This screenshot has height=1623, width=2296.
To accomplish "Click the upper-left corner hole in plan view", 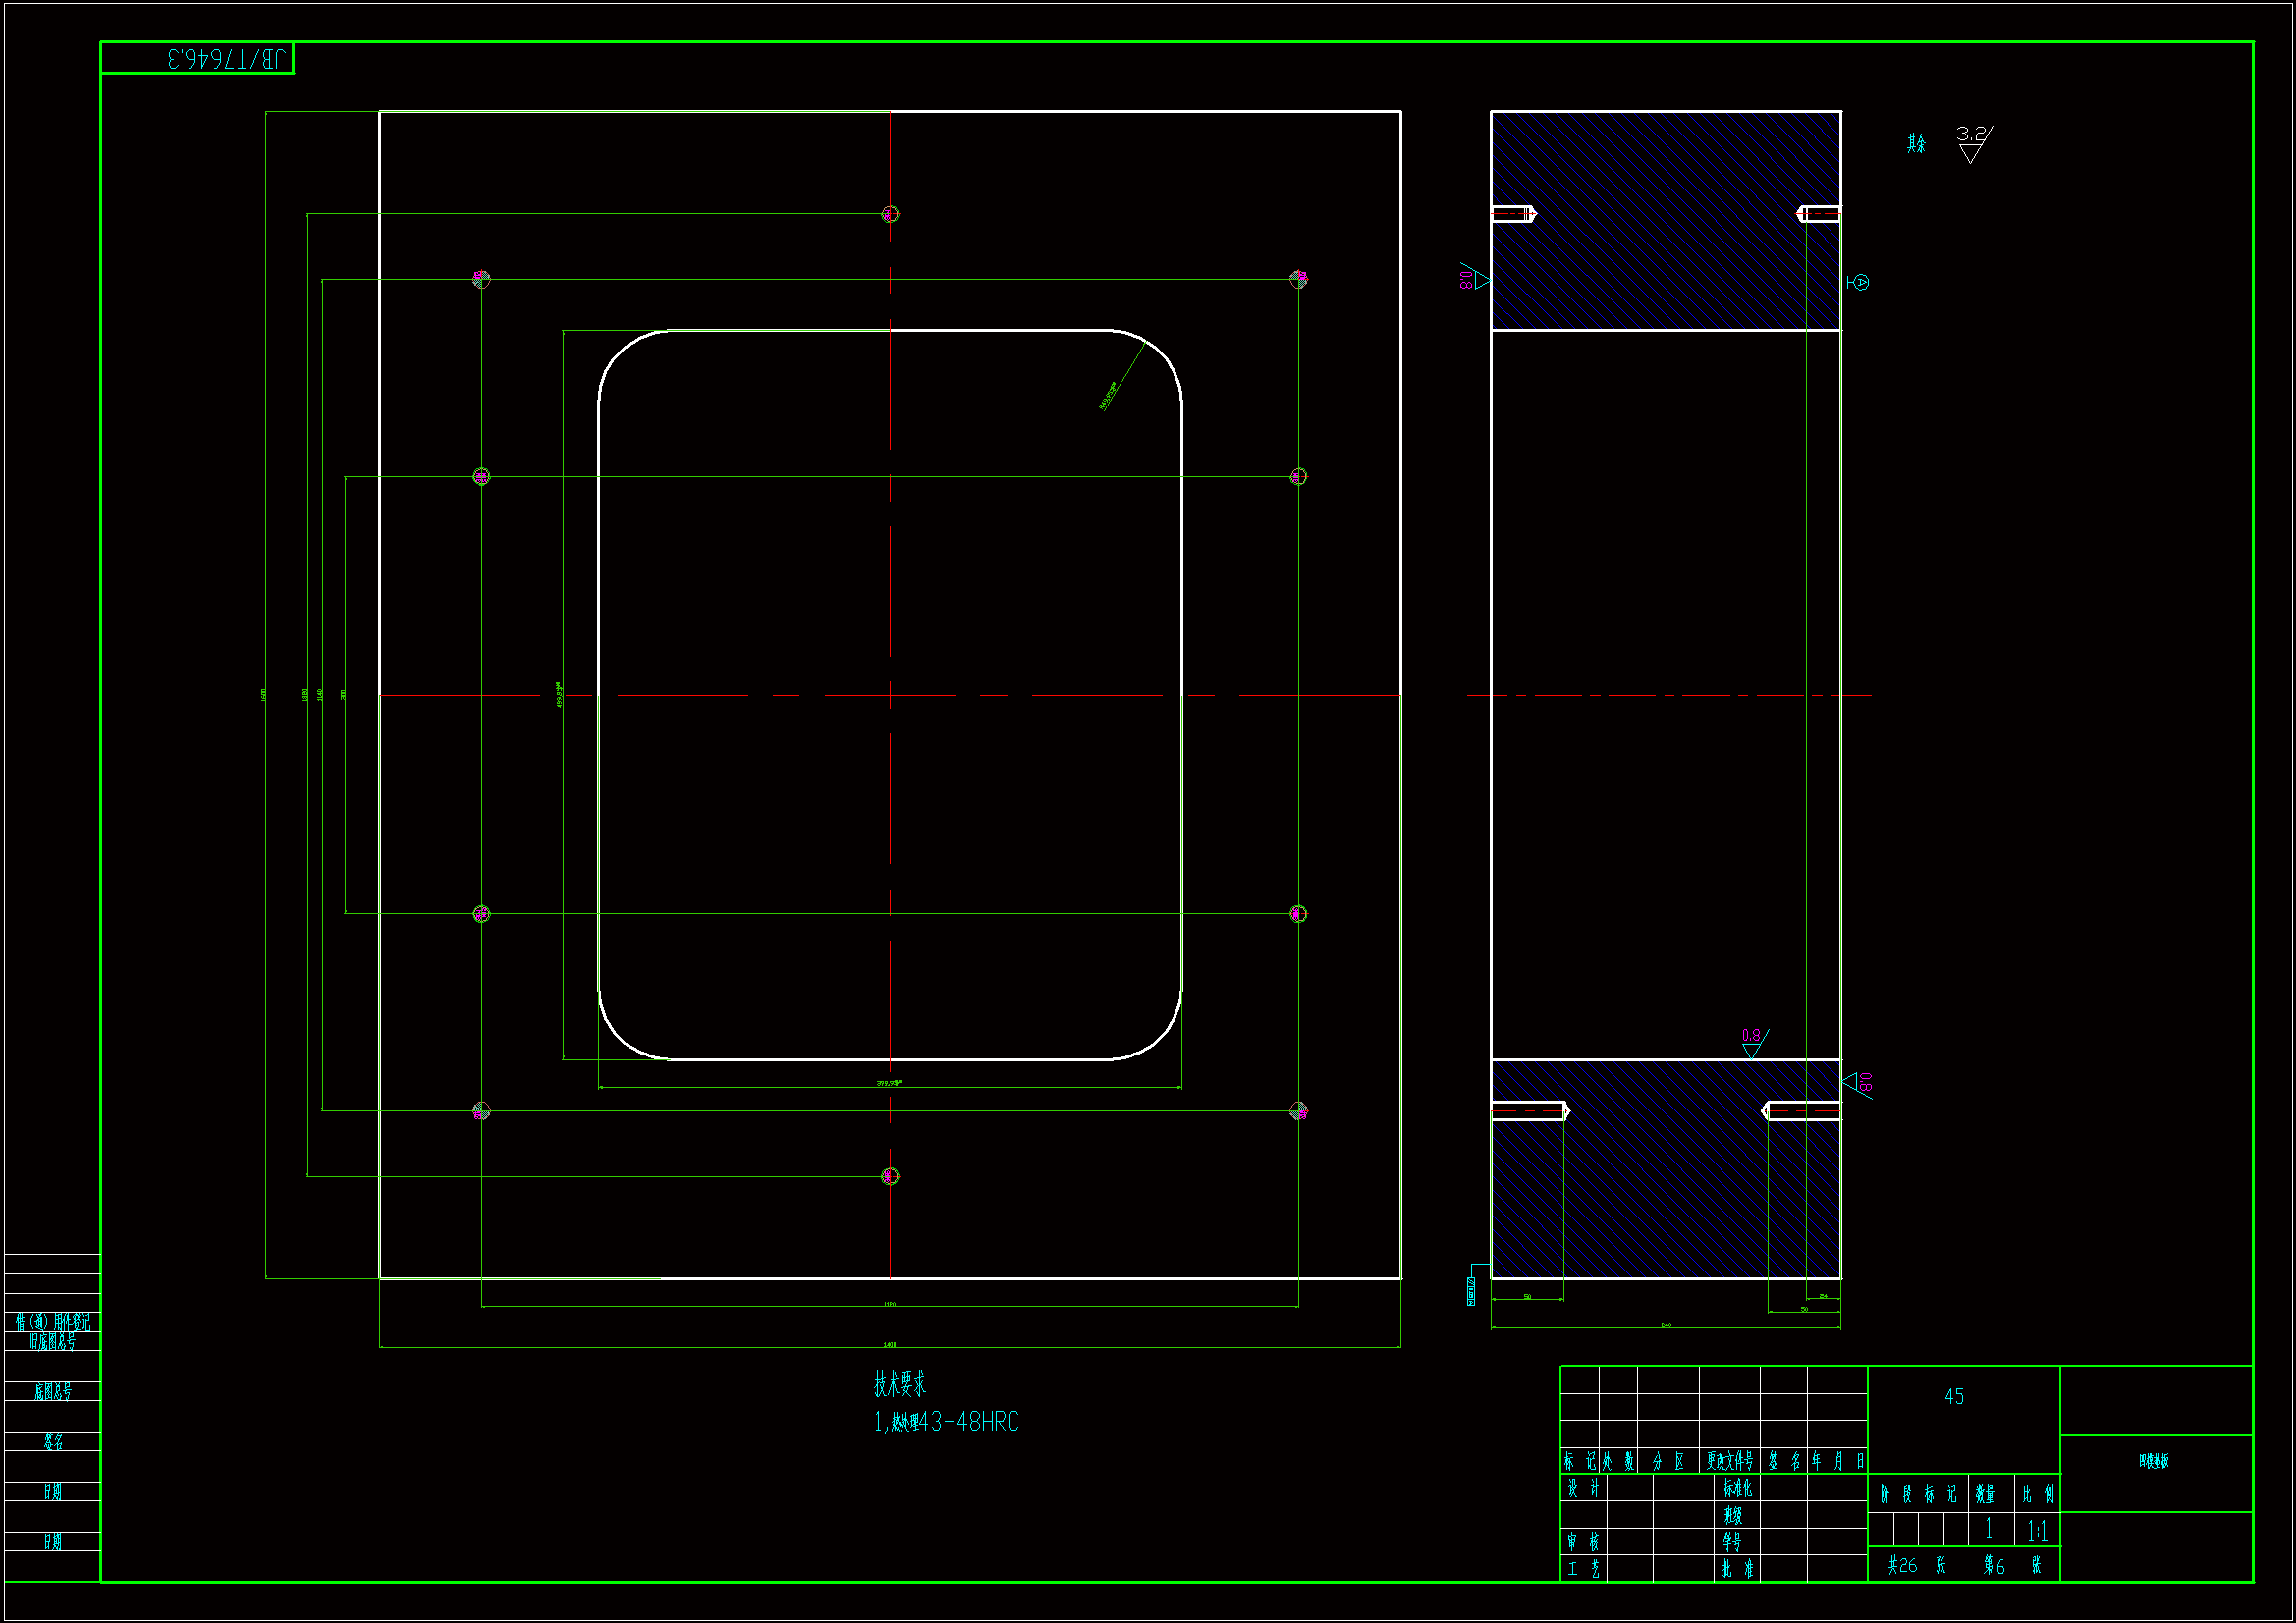I will 481,279.
